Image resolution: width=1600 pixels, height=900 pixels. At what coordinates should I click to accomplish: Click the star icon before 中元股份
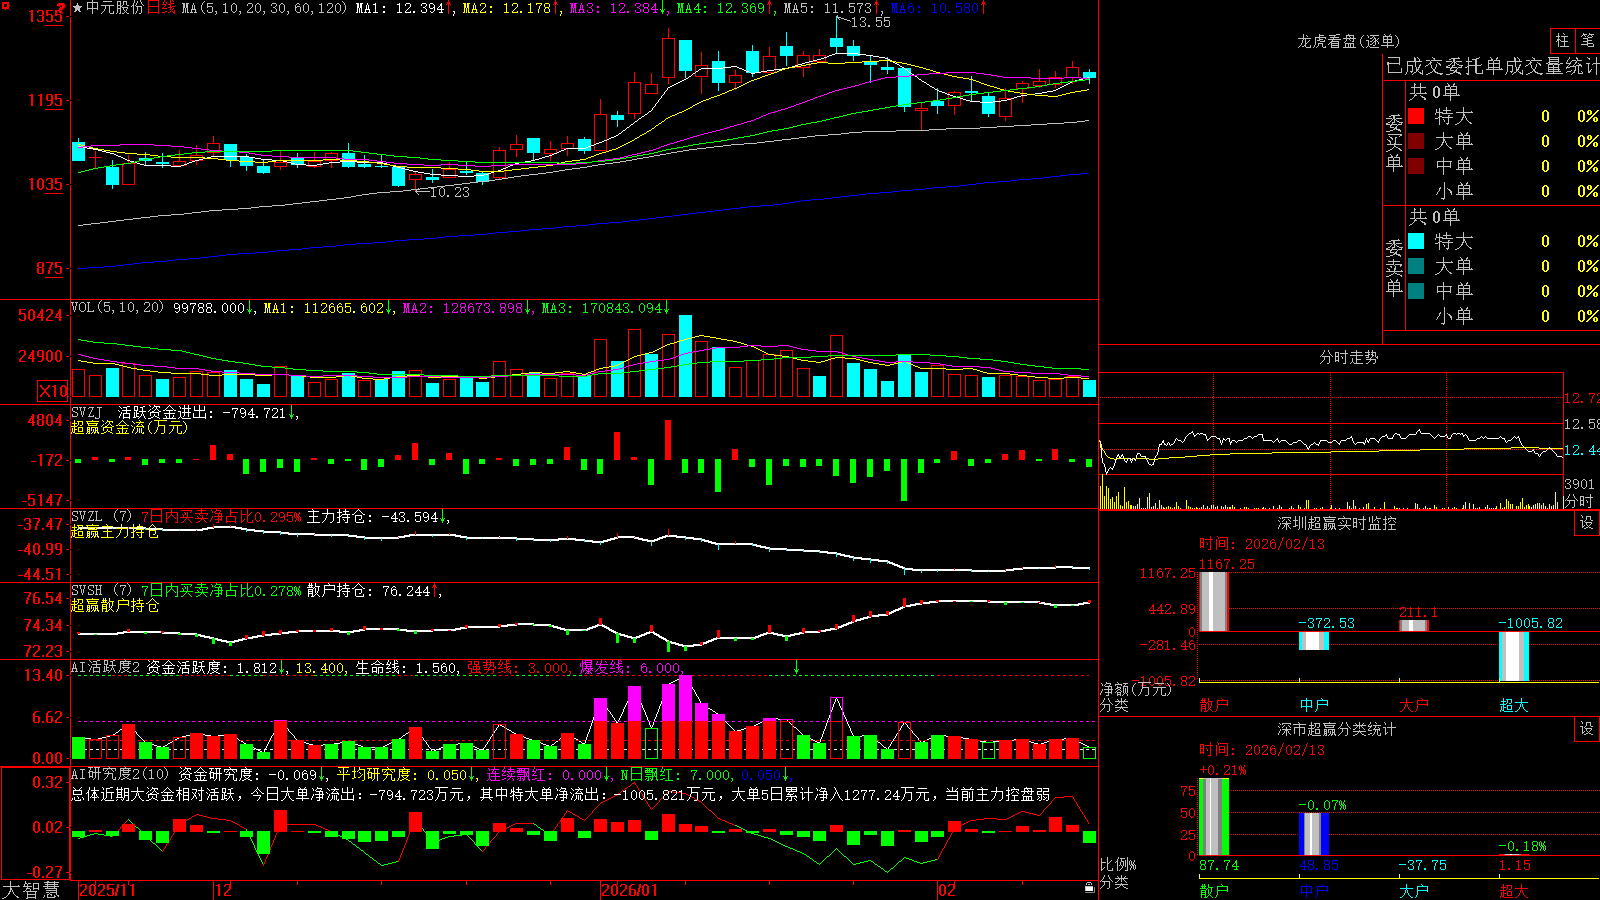pos(78,8)
